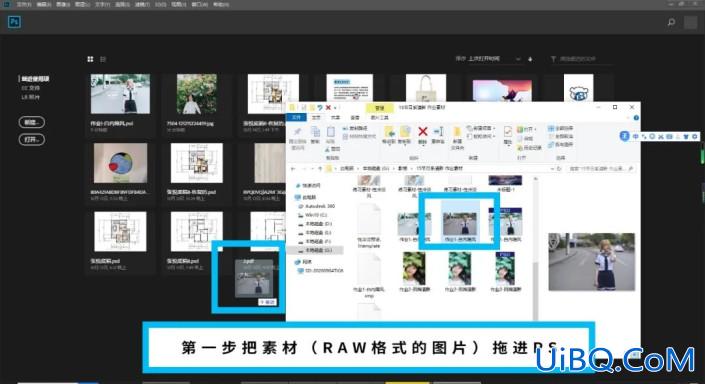Switch to the Home tab in Explorer ribbon

click(x=317, y=117)
